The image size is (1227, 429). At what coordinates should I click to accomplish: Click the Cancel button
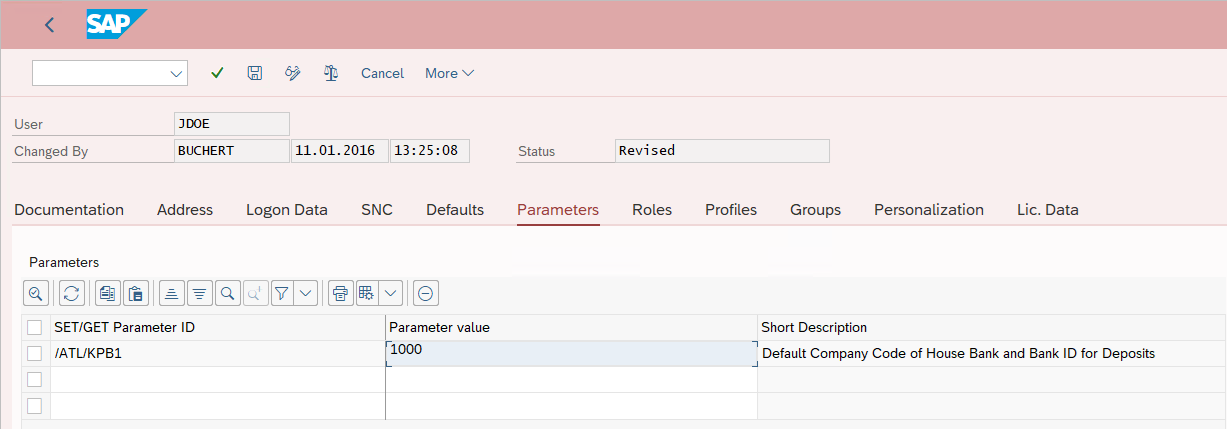(x=382, y=73)
